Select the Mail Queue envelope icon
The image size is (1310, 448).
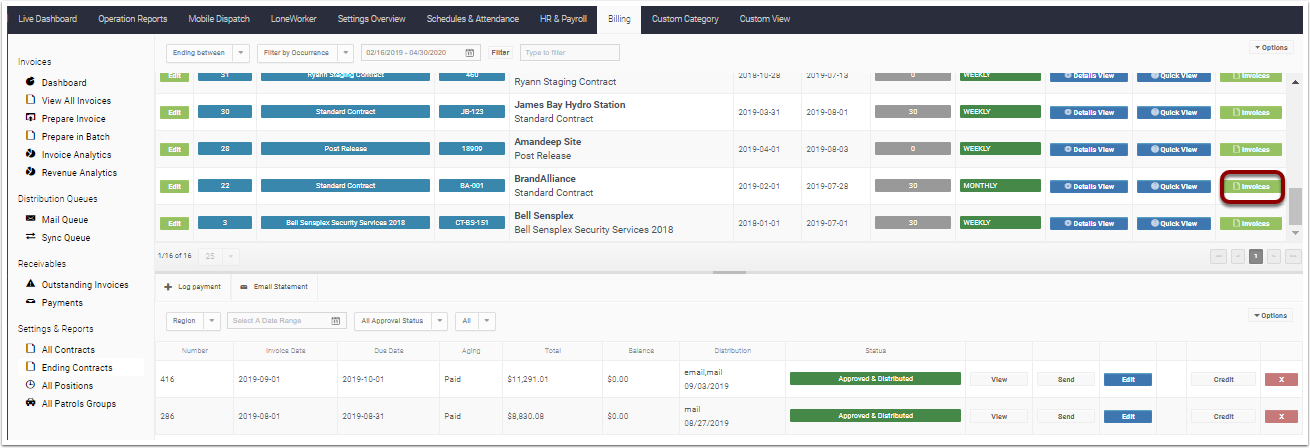pos(31,219)
